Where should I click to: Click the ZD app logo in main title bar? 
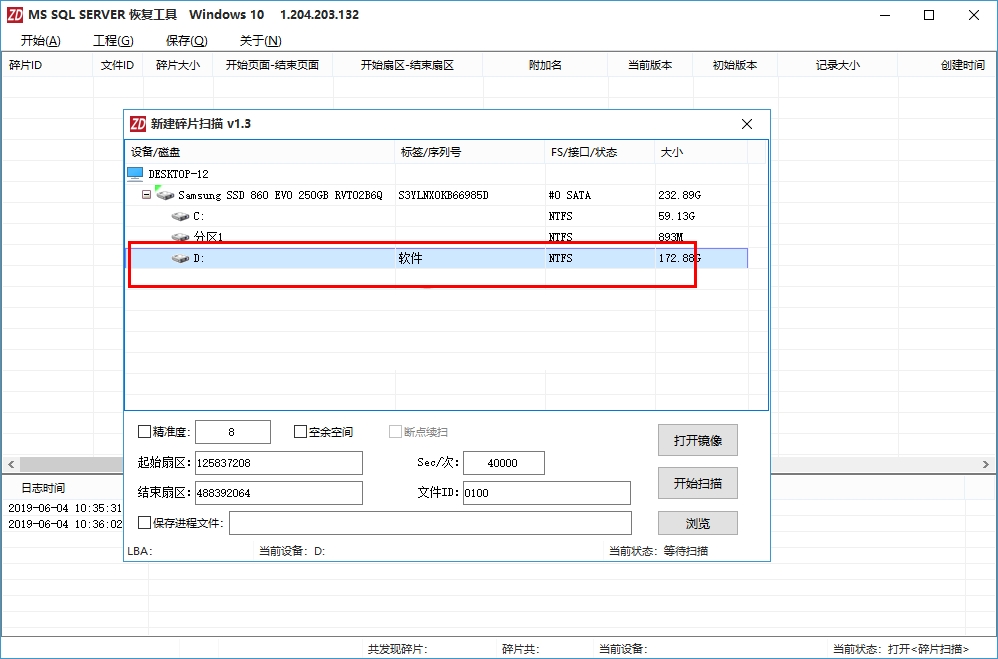click(15, 15)
